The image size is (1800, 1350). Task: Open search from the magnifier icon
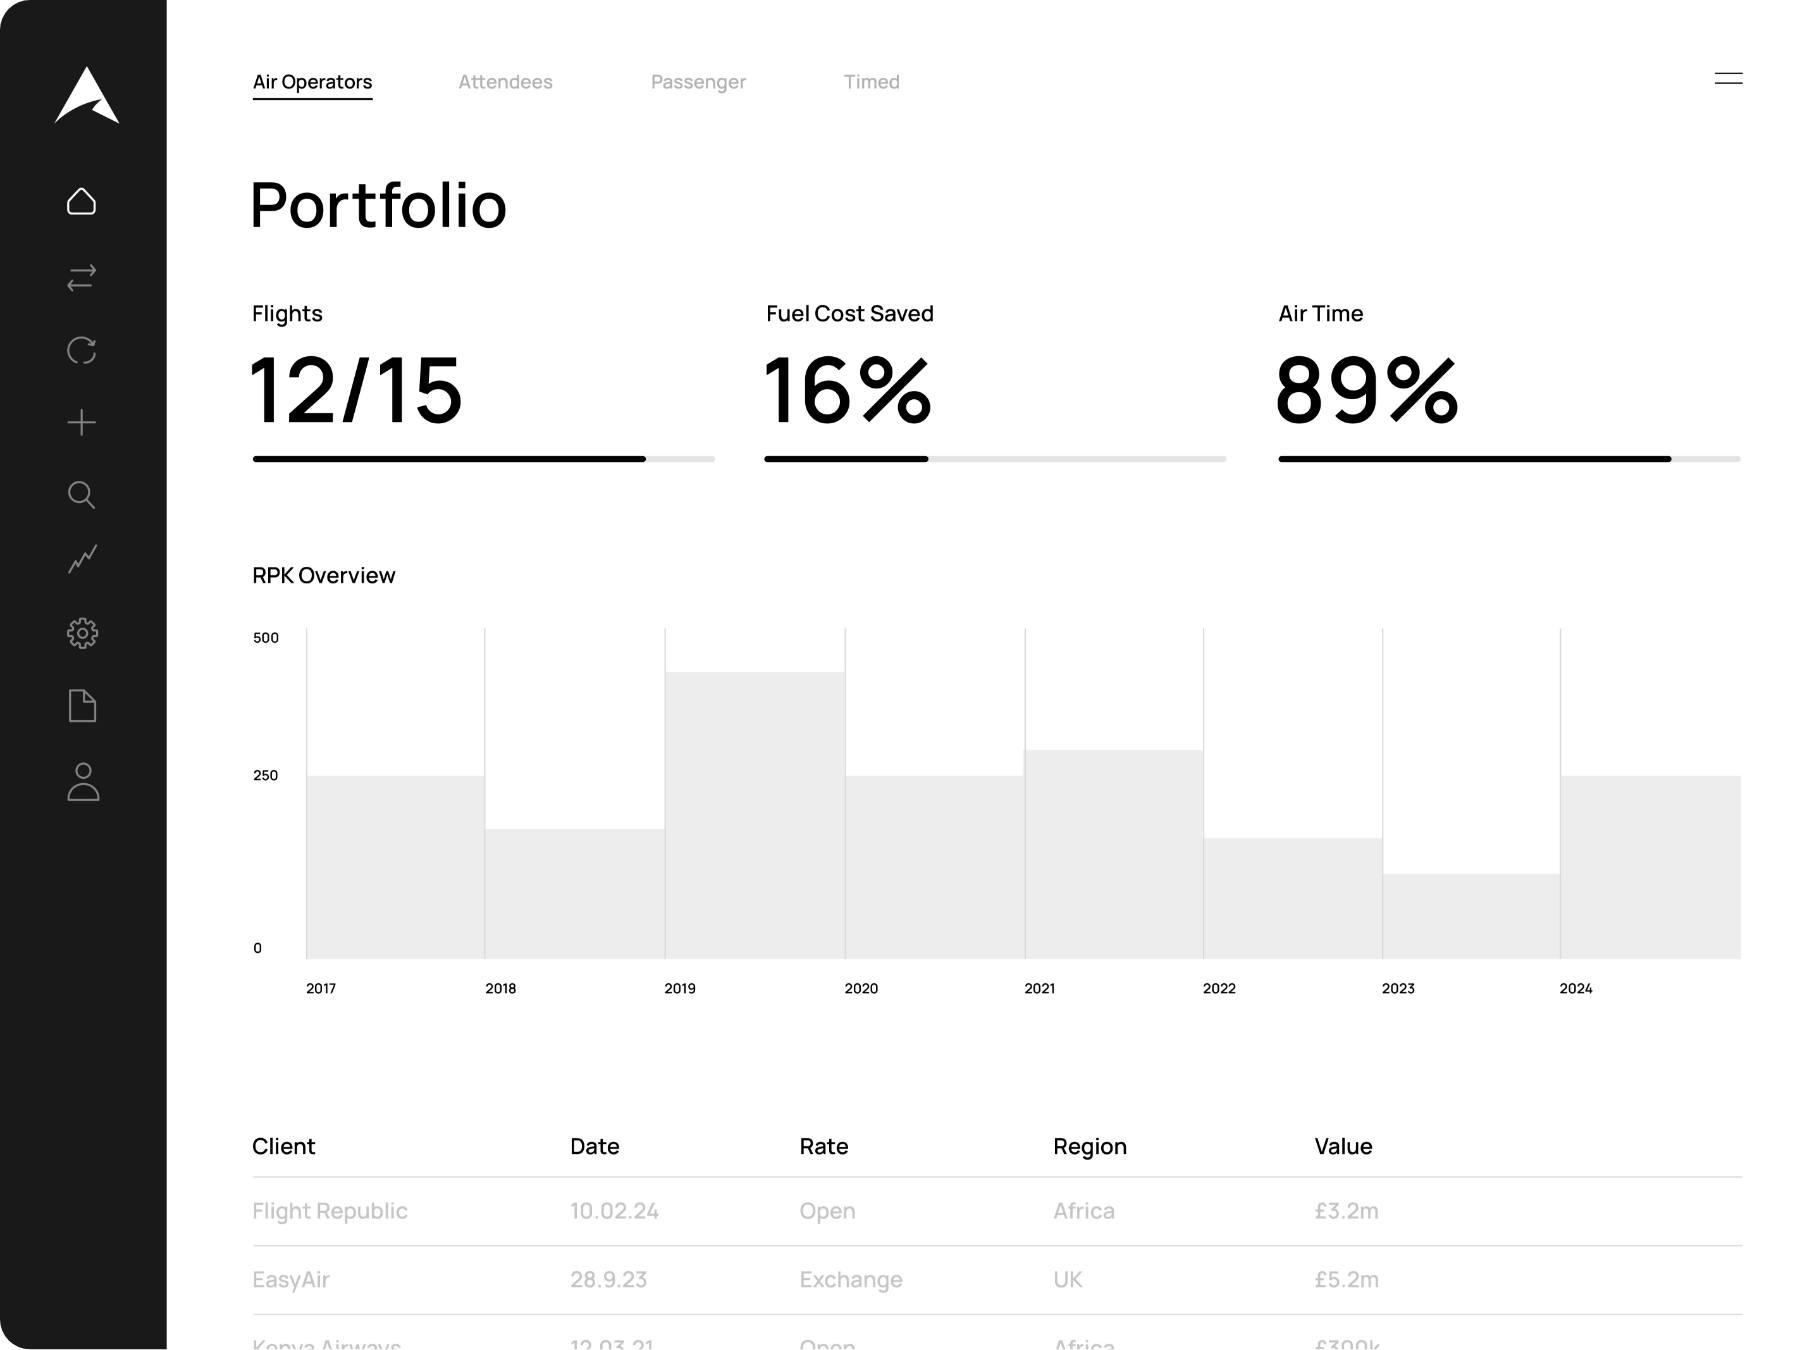point(82,495)
